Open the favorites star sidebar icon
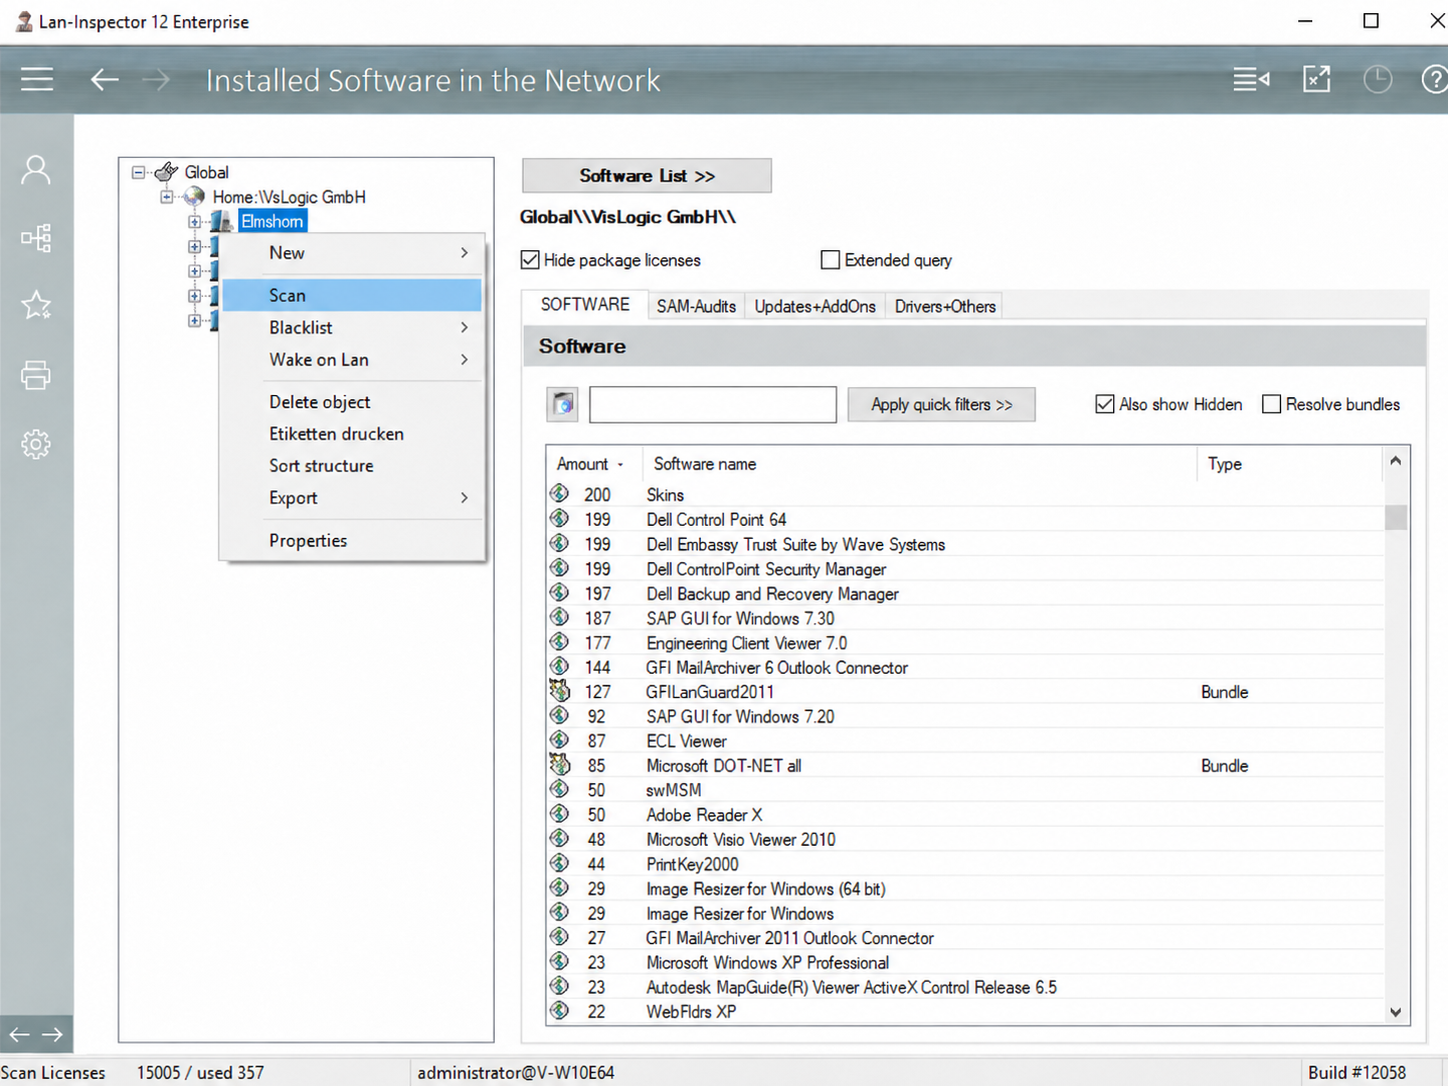Image resolution: width=1448 pixels, height=1086 pixels. [x=36, y=305]
